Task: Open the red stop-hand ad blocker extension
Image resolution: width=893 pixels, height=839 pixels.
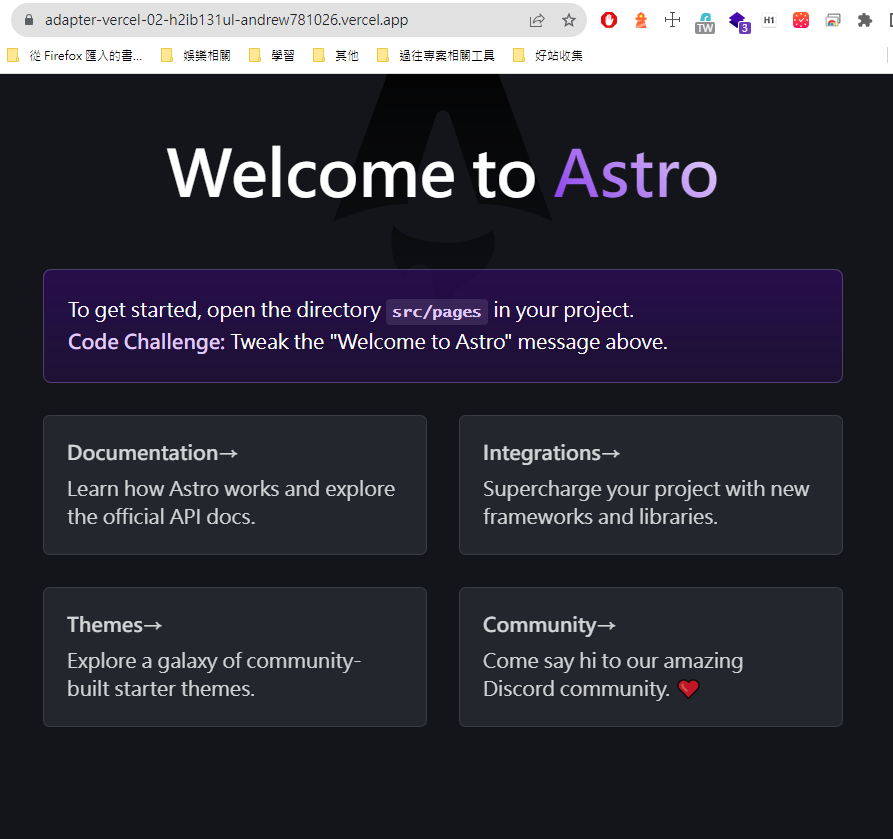Action: 609,21
